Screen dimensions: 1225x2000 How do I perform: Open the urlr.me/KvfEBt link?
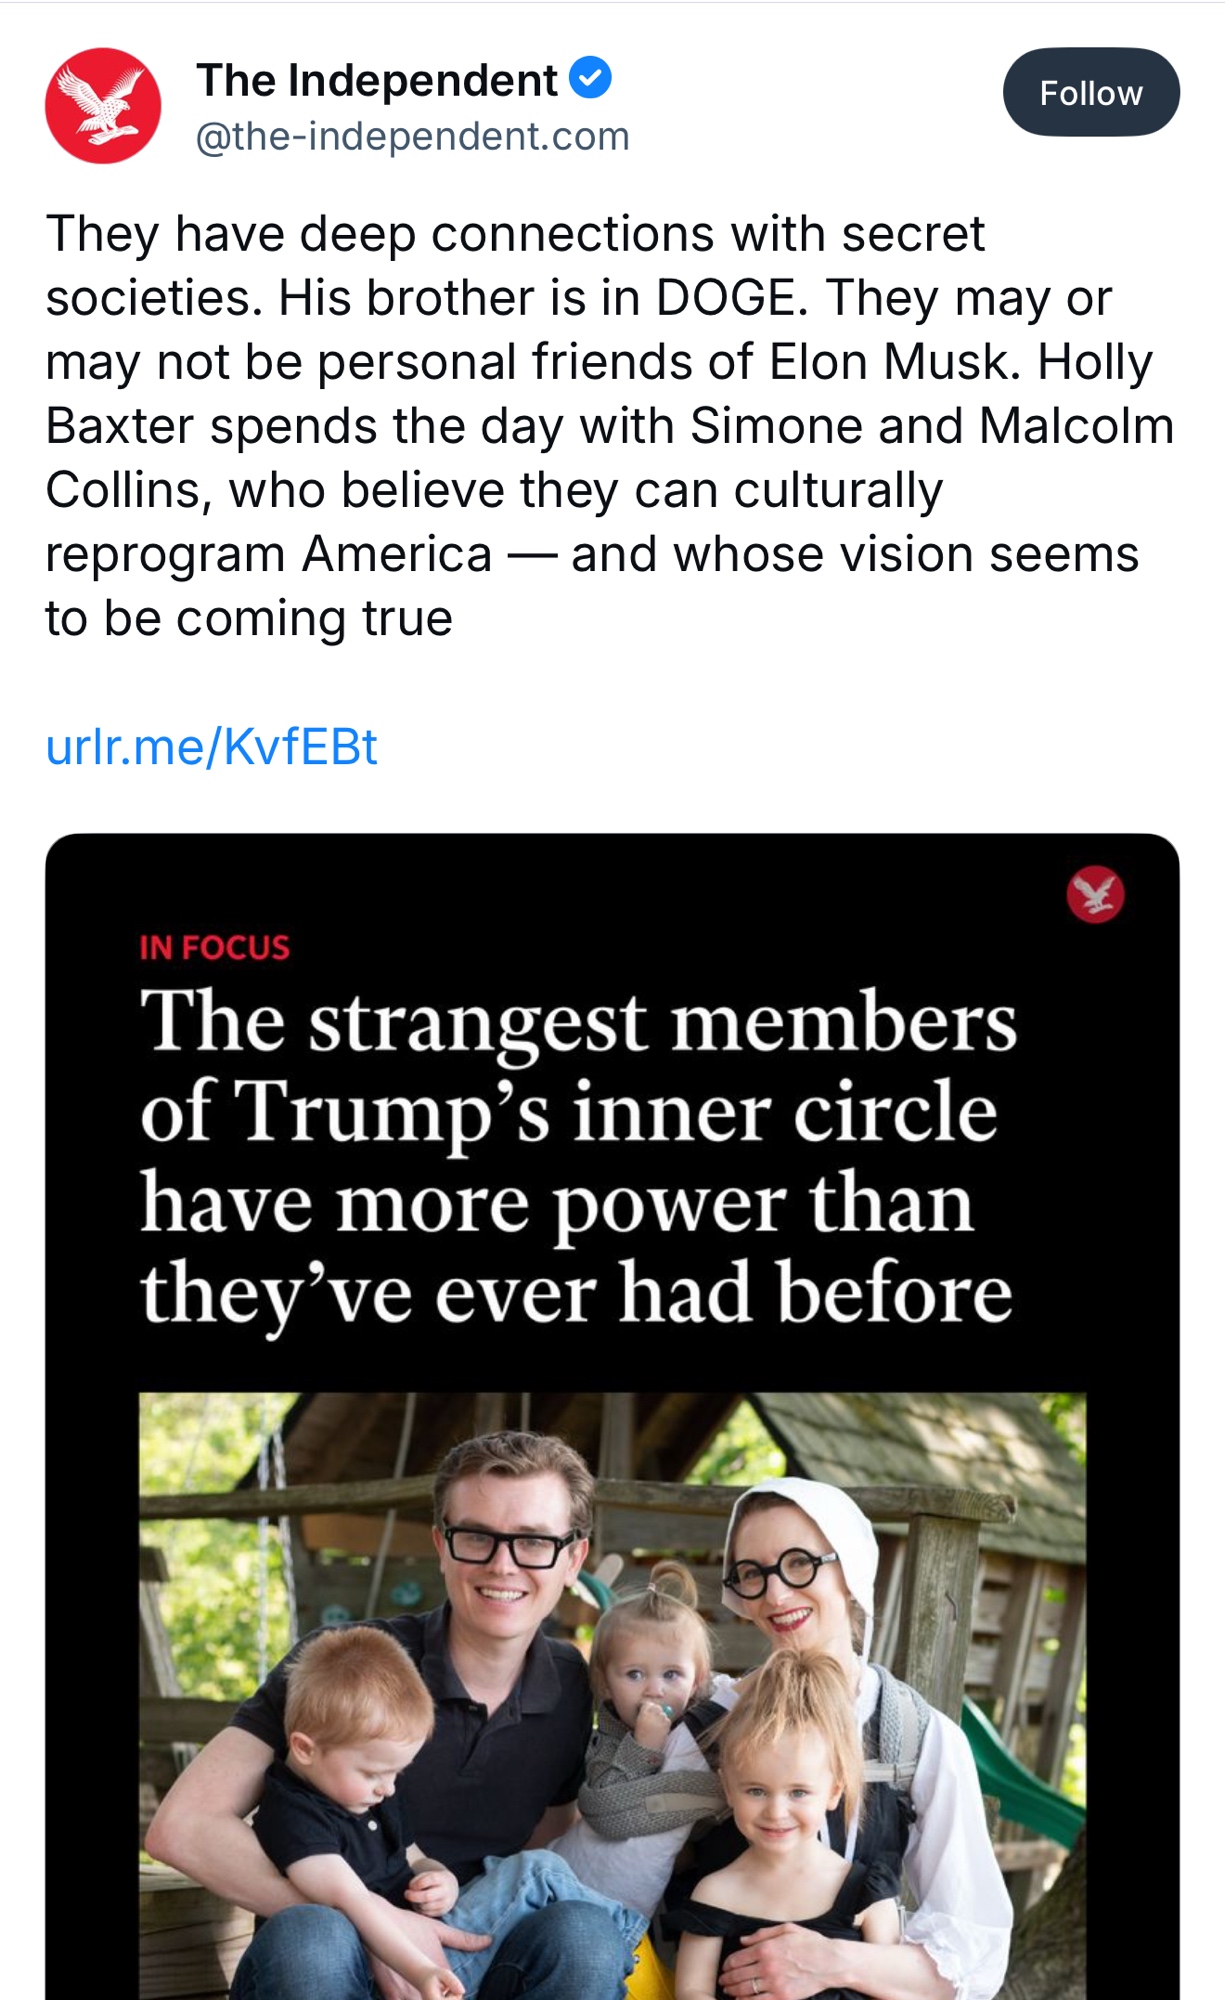tap(212, 747)
